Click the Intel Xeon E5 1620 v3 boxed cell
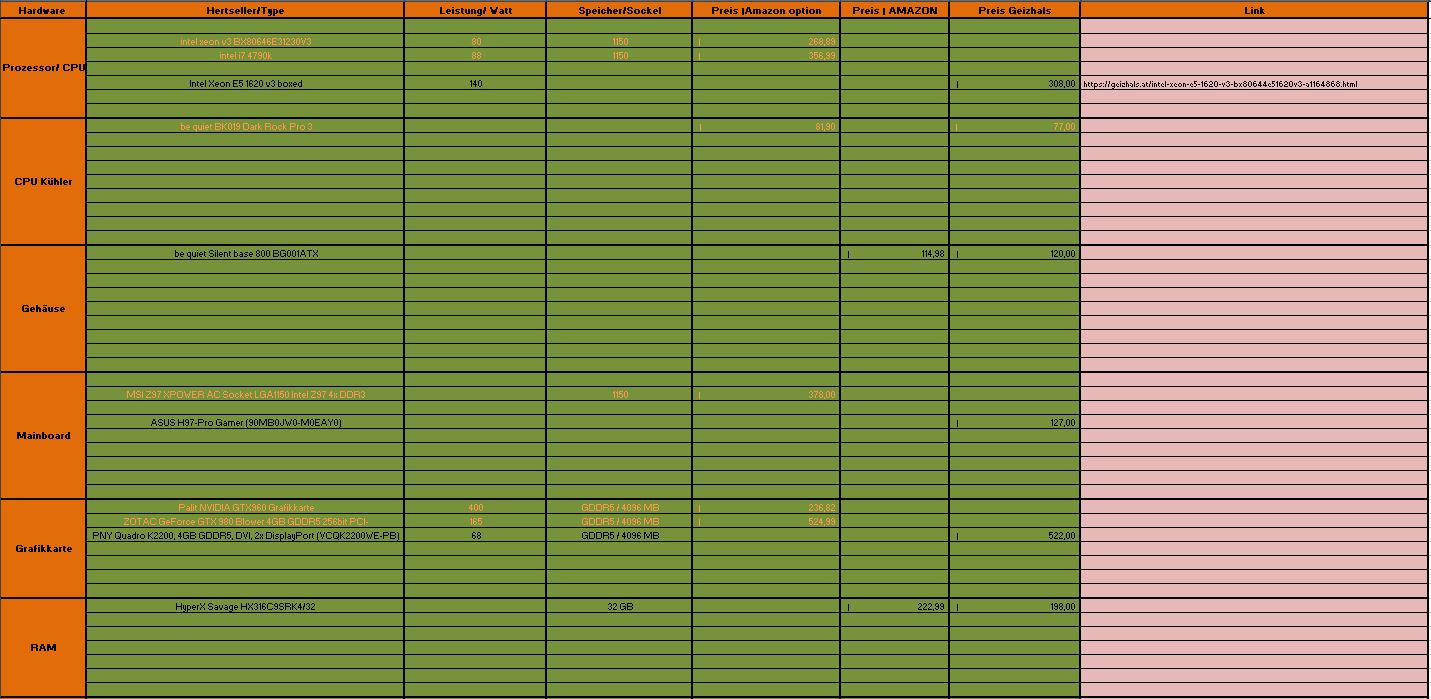The image size is (1431, 699). pyautogui.click(x=245, y=84)
